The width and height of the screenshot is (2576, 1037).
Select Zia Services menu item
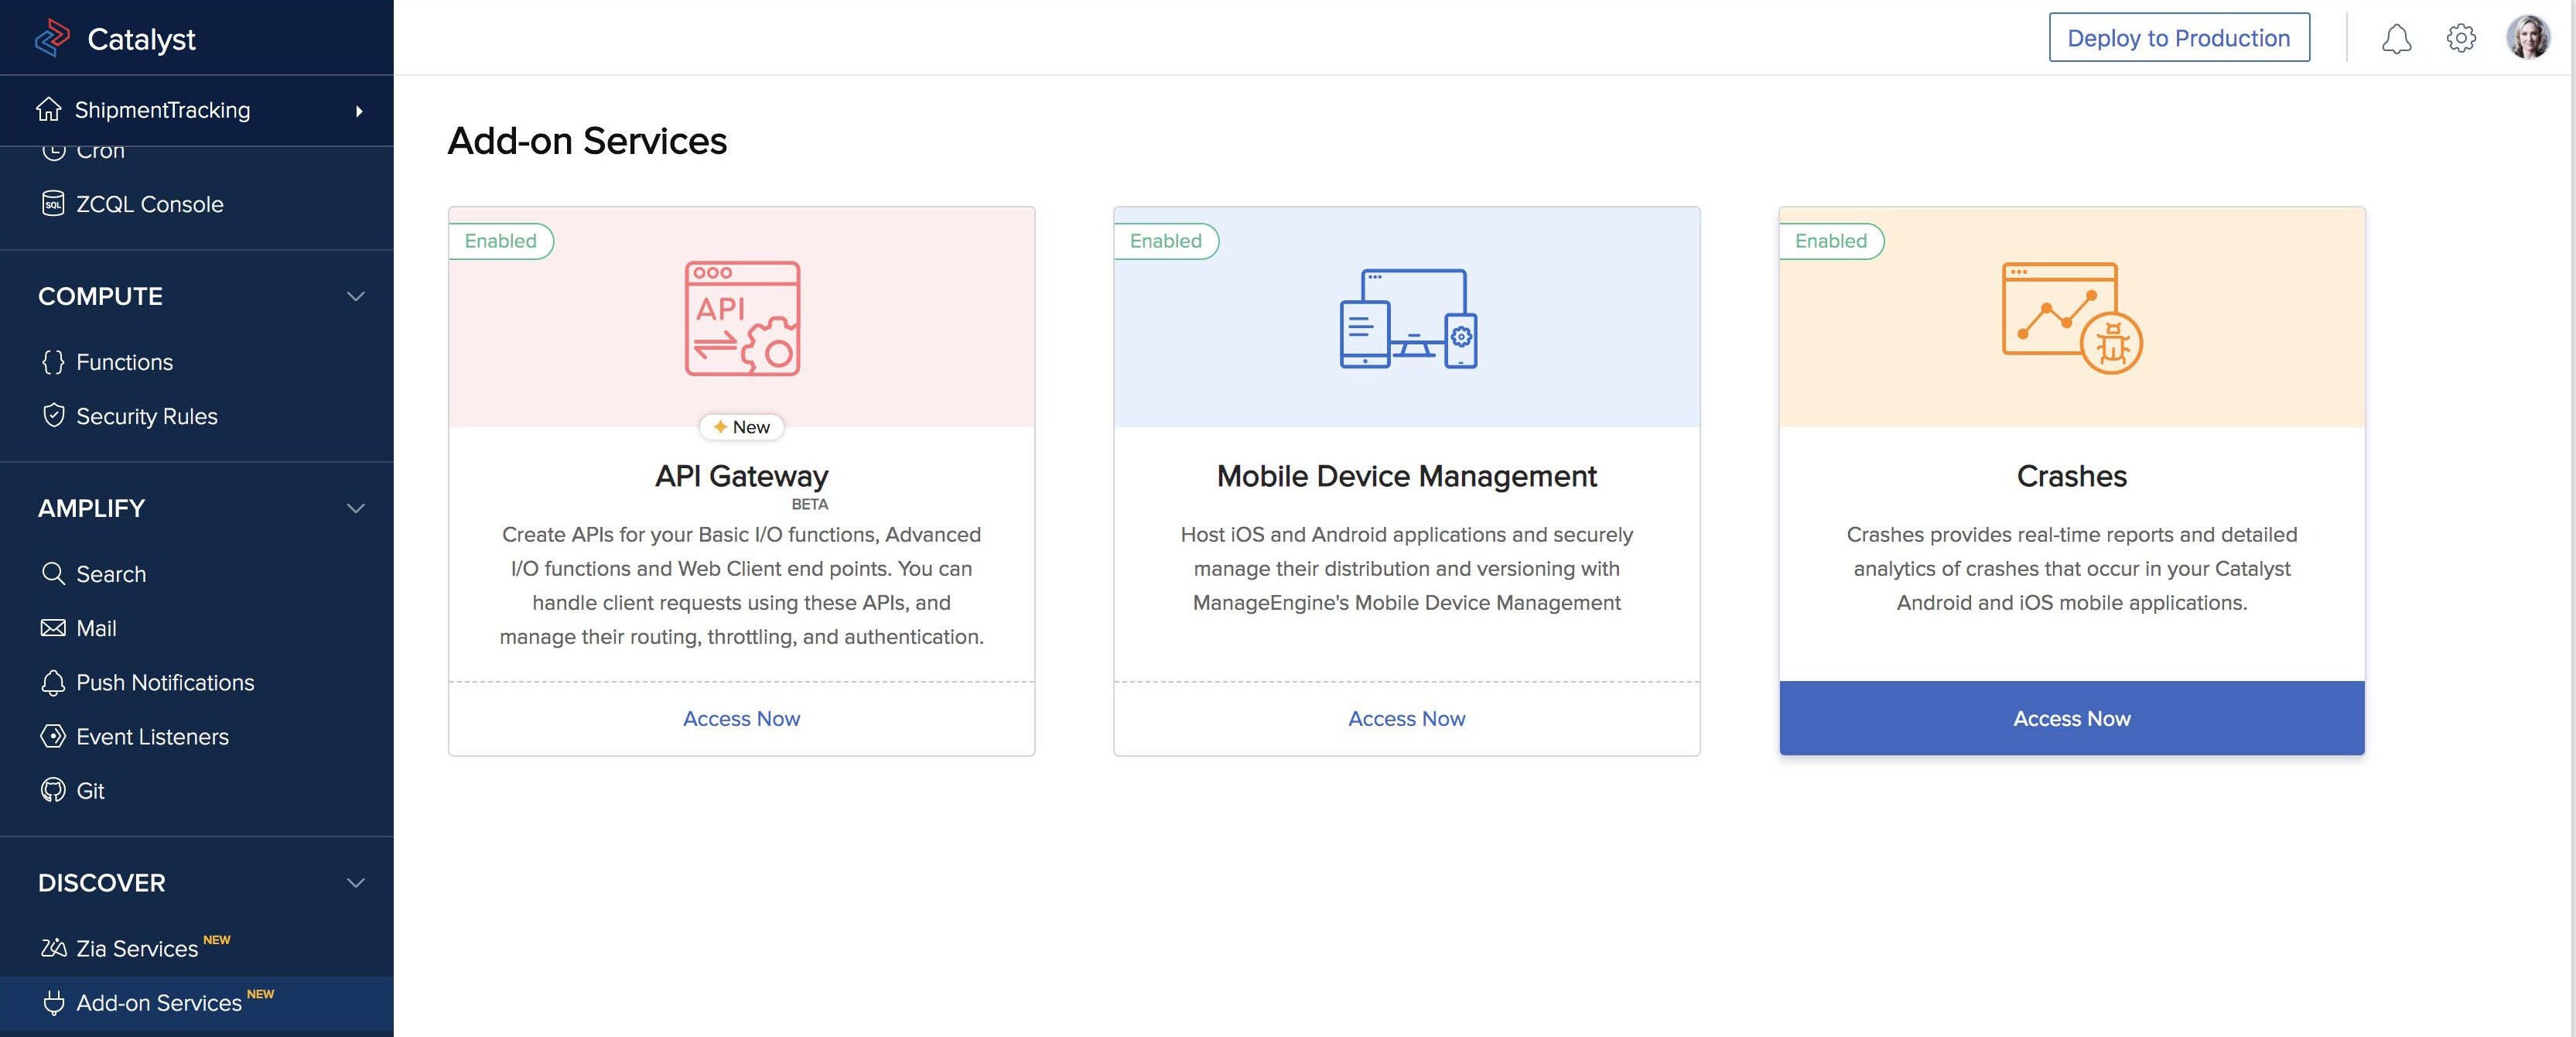(137, 949)
